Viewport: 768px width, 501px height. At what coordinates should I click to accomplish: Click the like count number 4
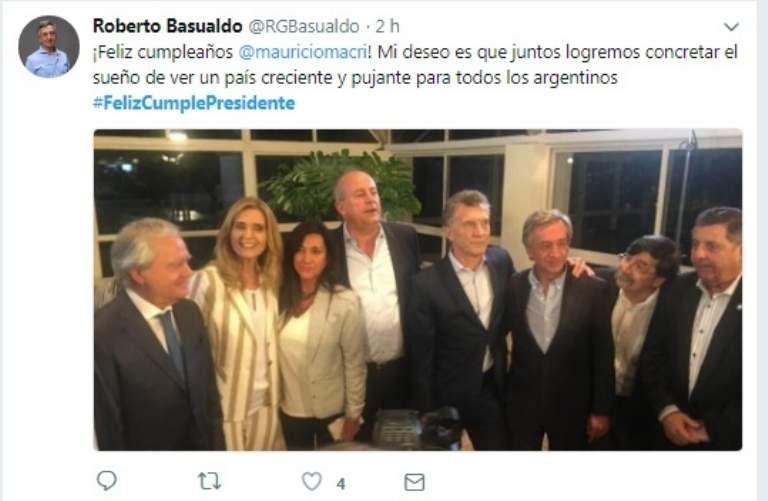(x=341, y=484)
